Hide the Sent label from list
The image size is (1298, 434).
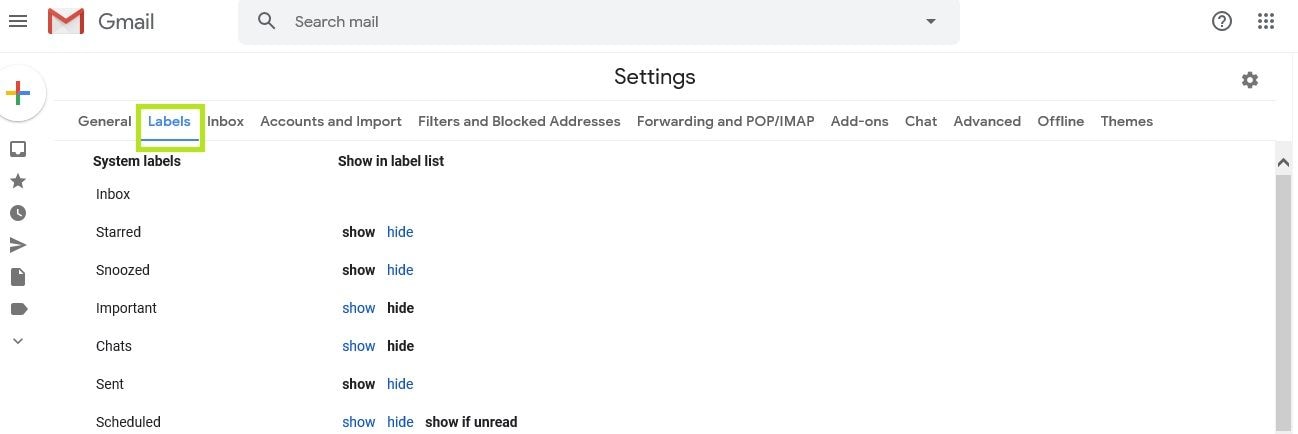click(400, 384)
